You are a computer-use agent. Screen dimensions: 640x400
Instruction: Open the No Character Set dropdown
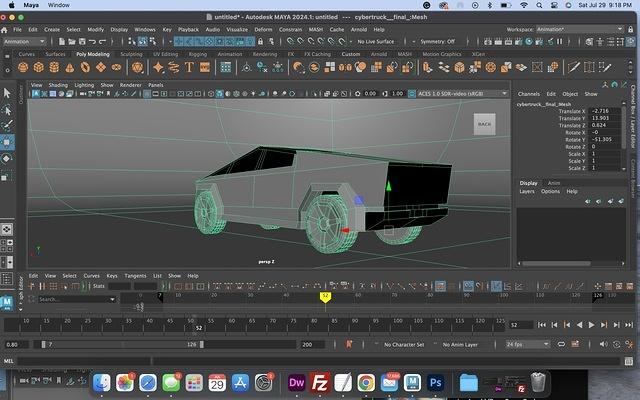pos(404,345)
